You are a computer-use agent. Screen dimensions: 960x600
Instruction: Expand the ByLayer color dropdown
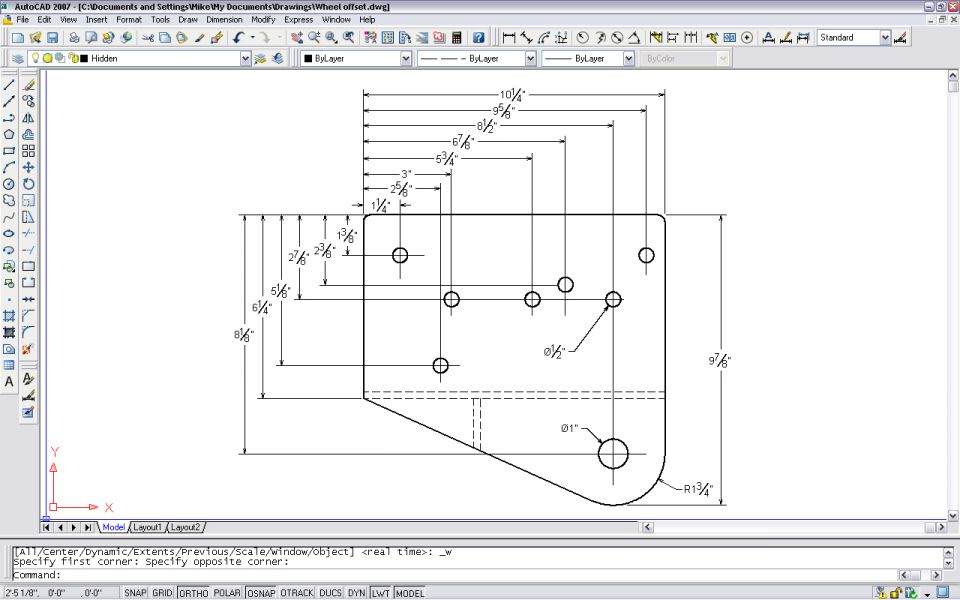406,59
